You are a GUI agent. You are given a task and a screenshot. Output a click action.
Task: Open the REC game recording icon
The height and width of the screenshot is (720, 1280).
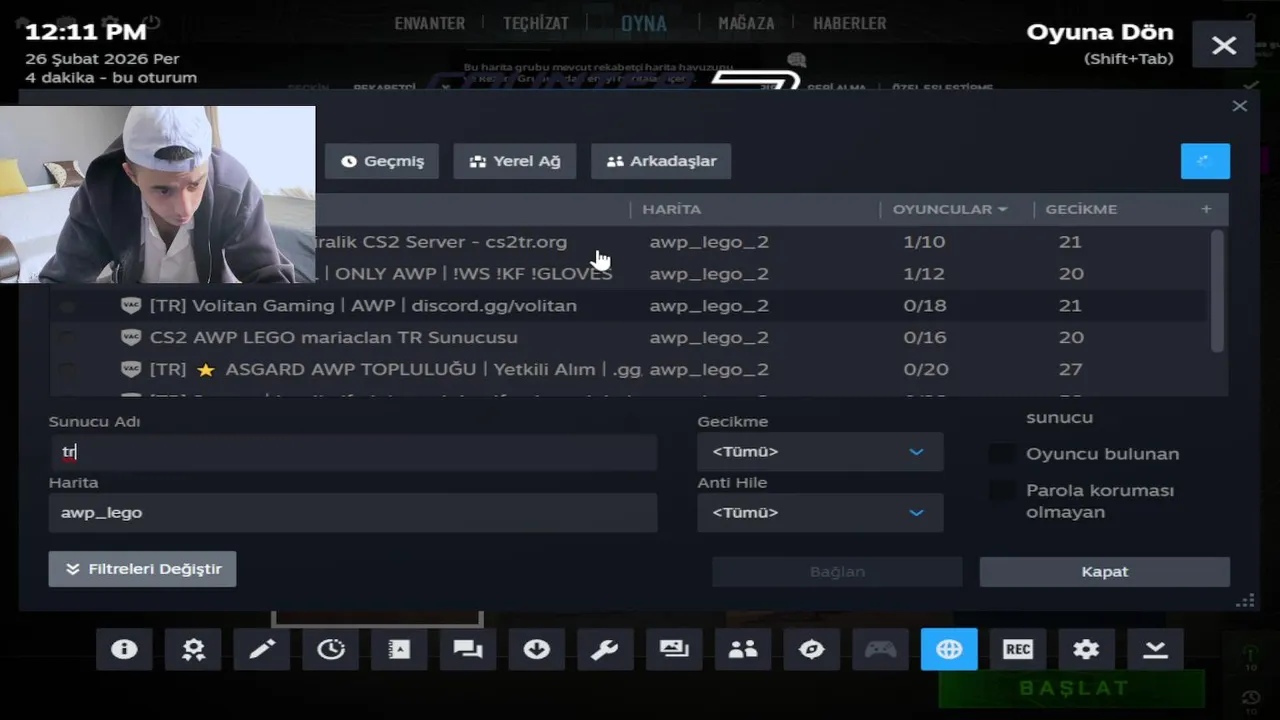coord(1018,649)
